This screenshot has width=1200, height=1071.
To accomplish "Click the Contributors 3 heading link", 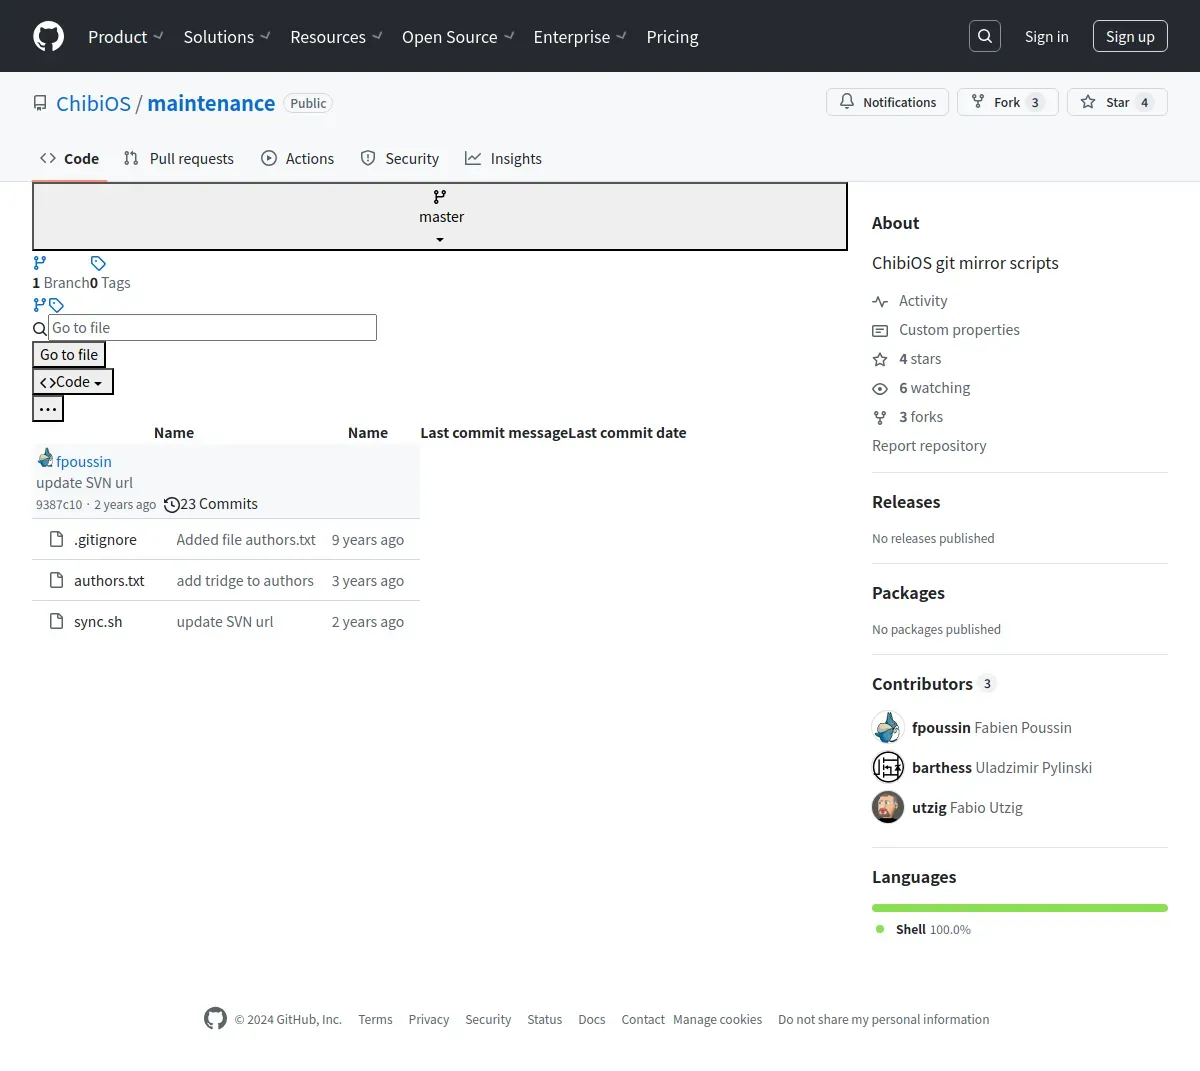I will (934, 684).
